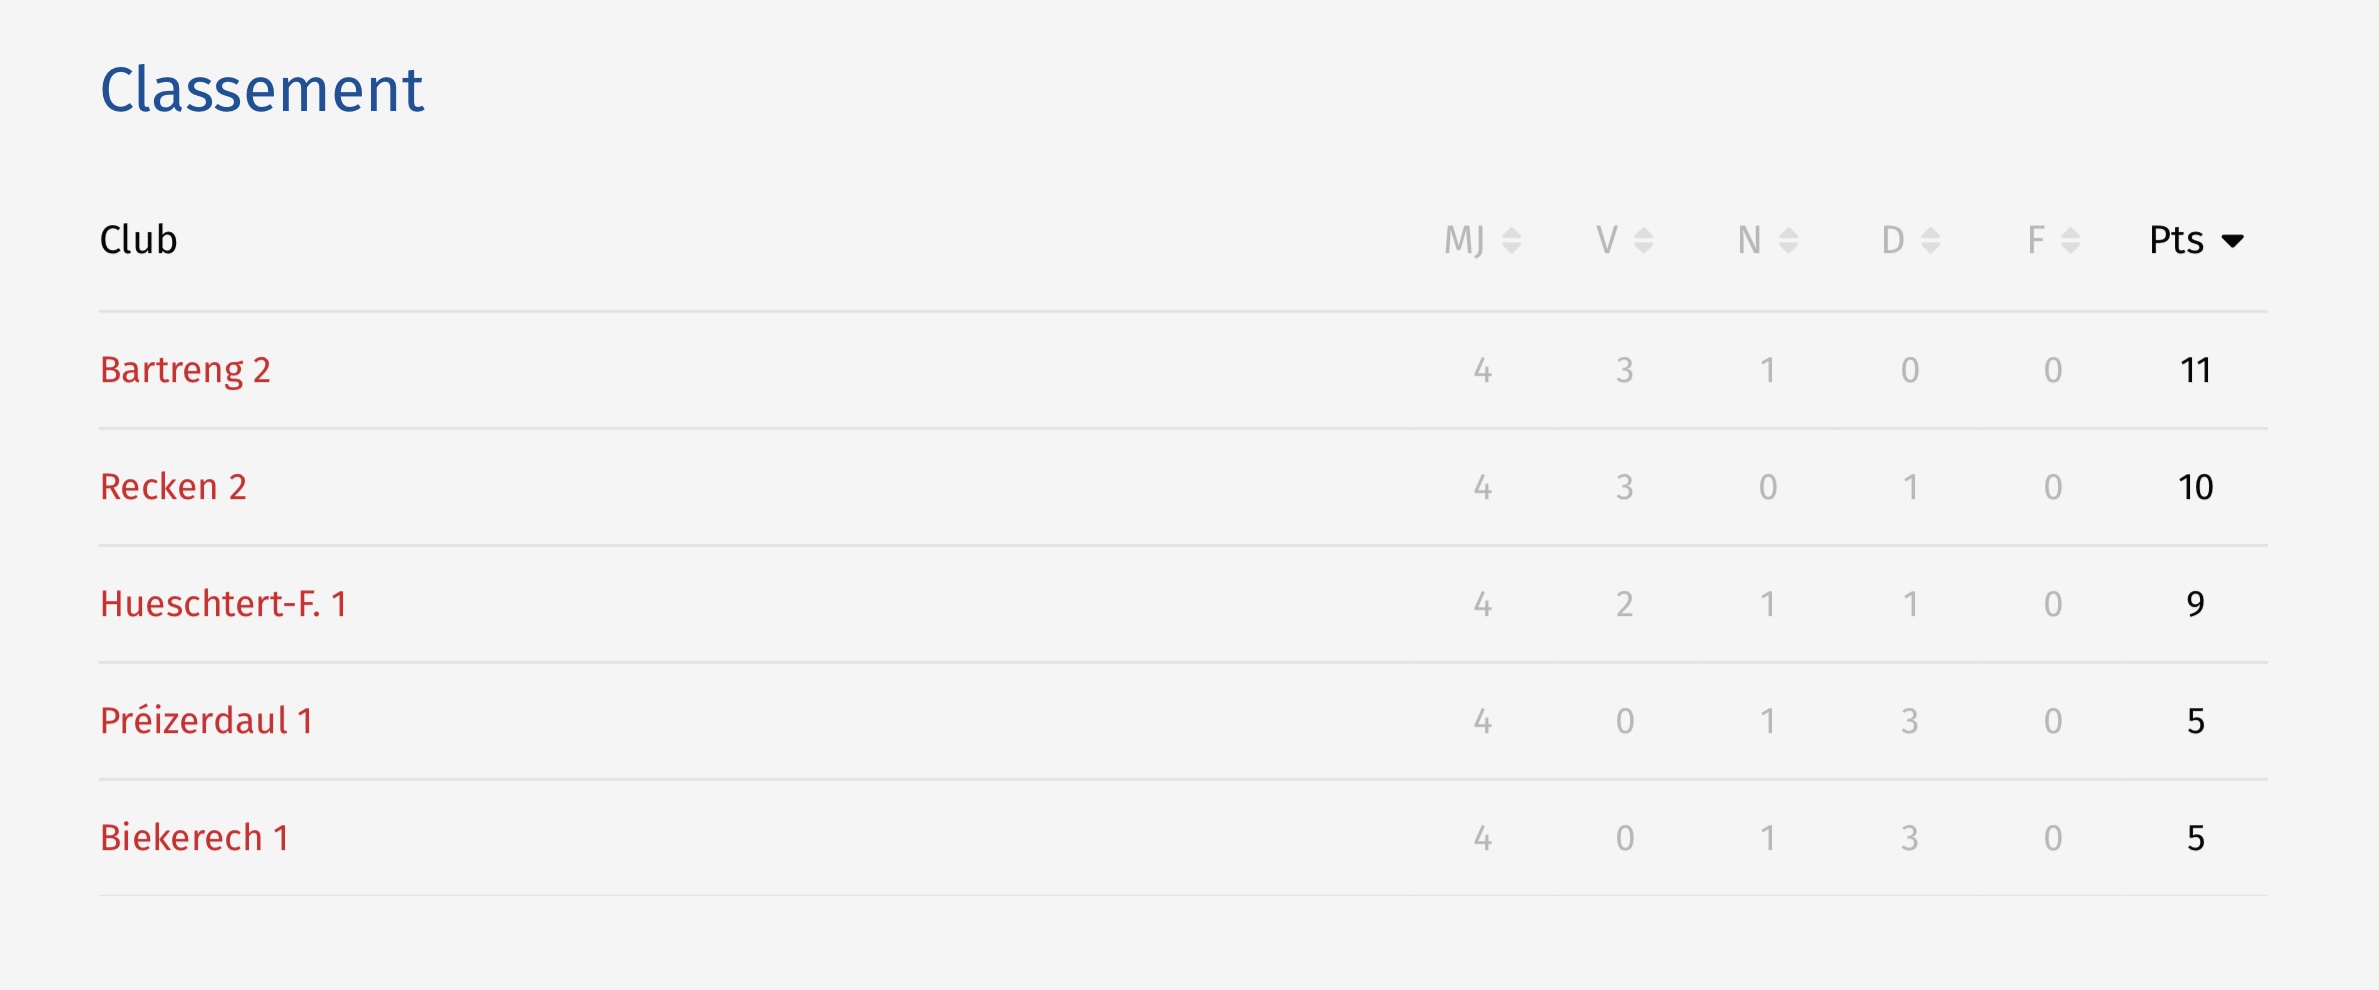Image resolution: width=2379 pixels, height=990 pixels.
Task: Click Recken 2 points value 10
Action: tap(2195, 487)
